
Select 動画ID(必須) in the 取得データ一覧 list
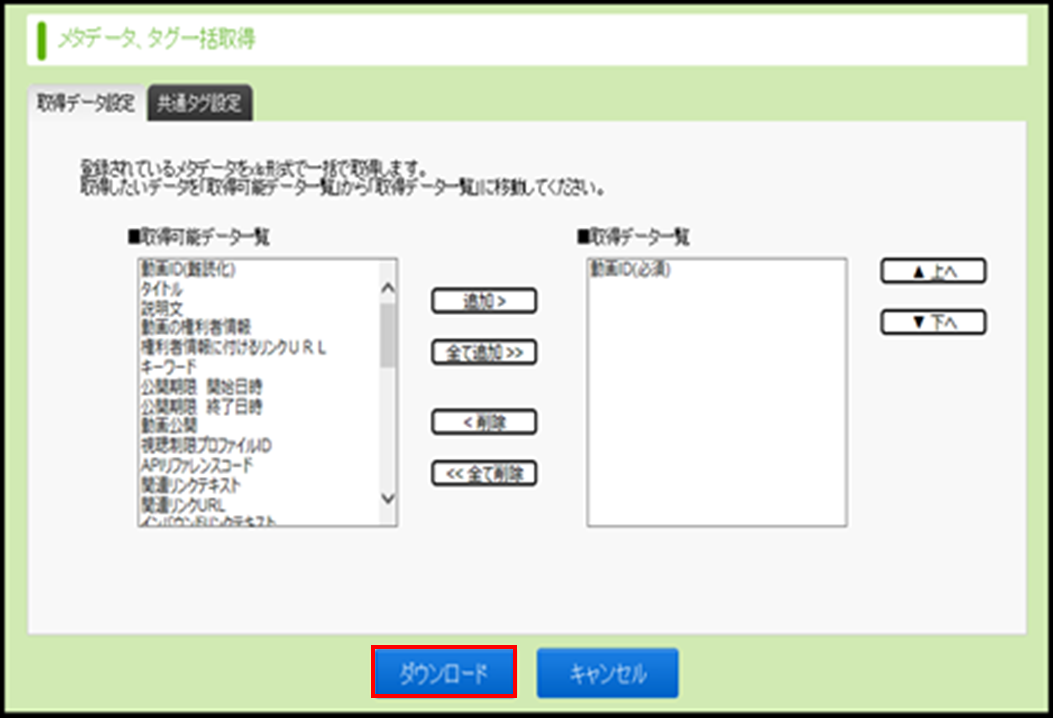point(629,269)
